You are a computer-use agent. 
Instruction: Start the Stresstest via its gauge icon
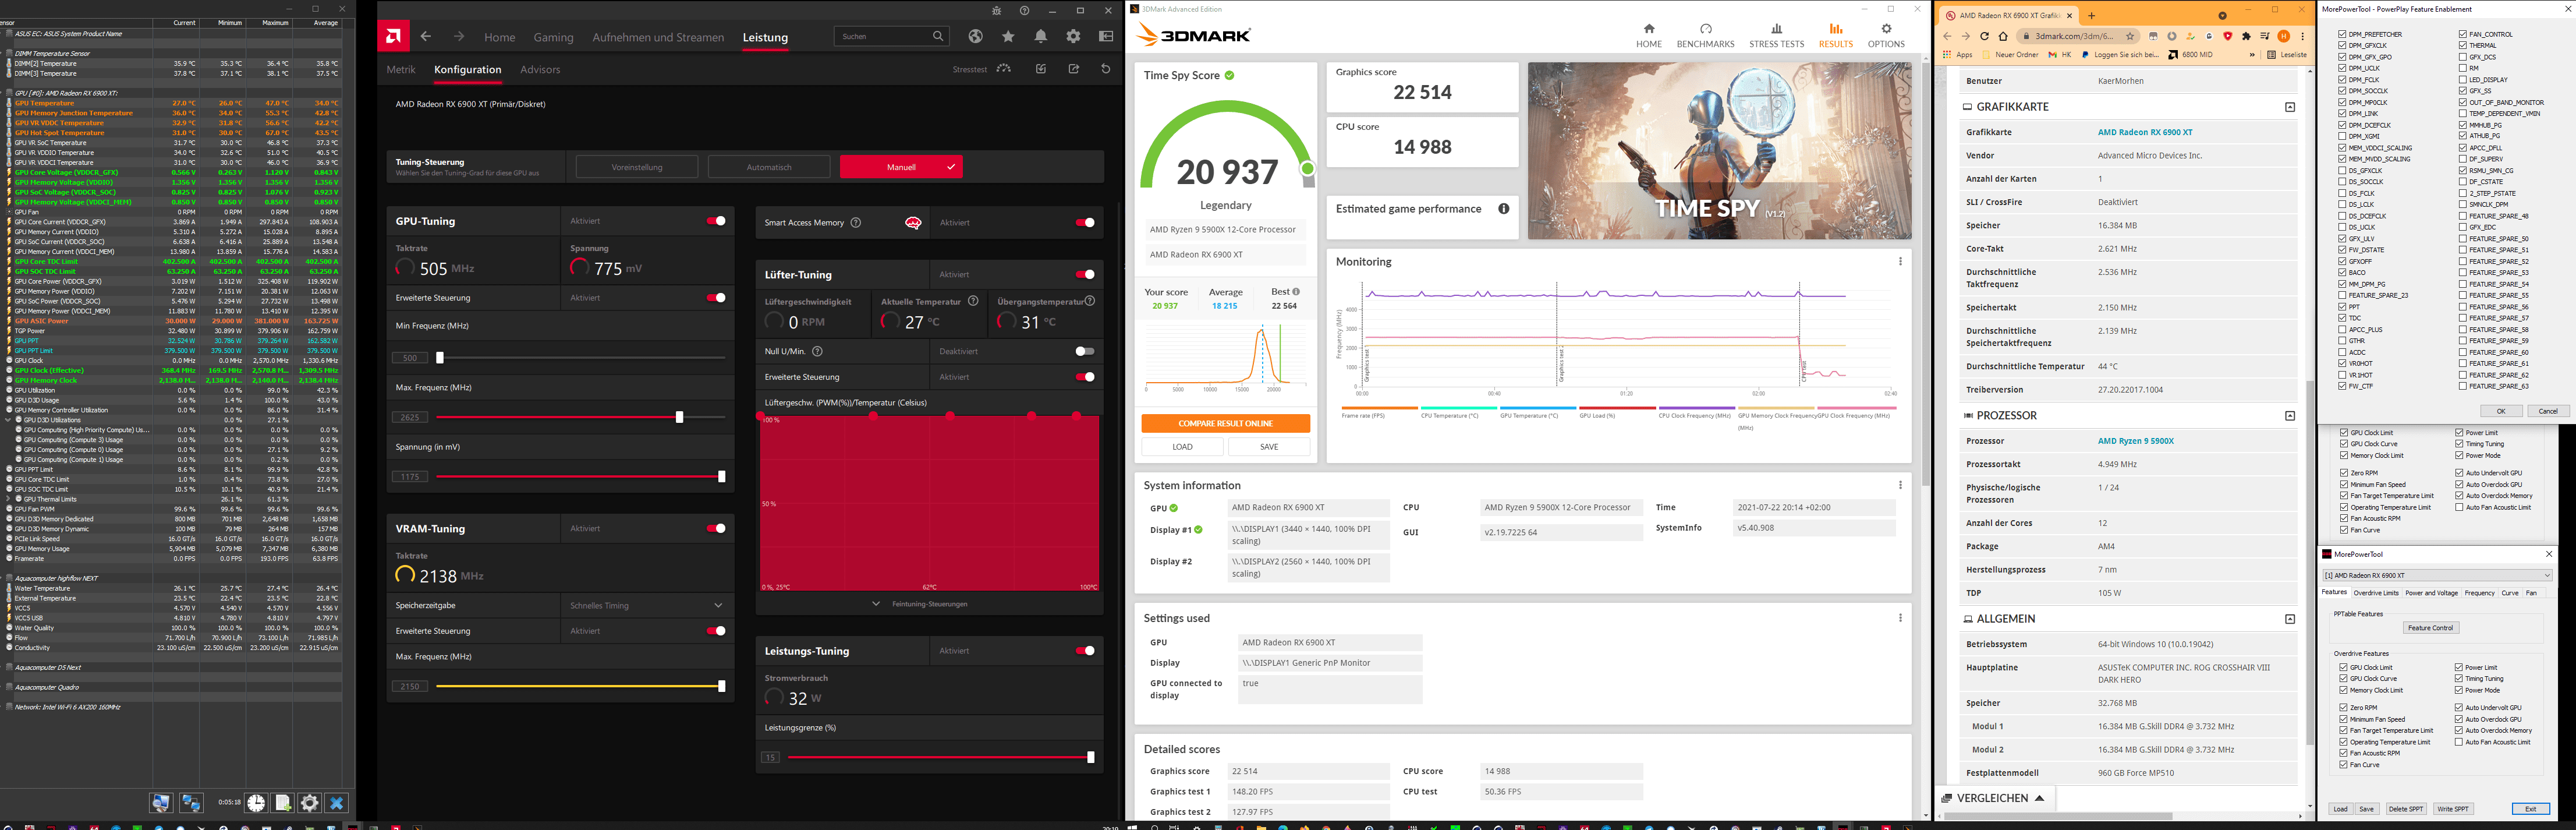[1004, 69]
